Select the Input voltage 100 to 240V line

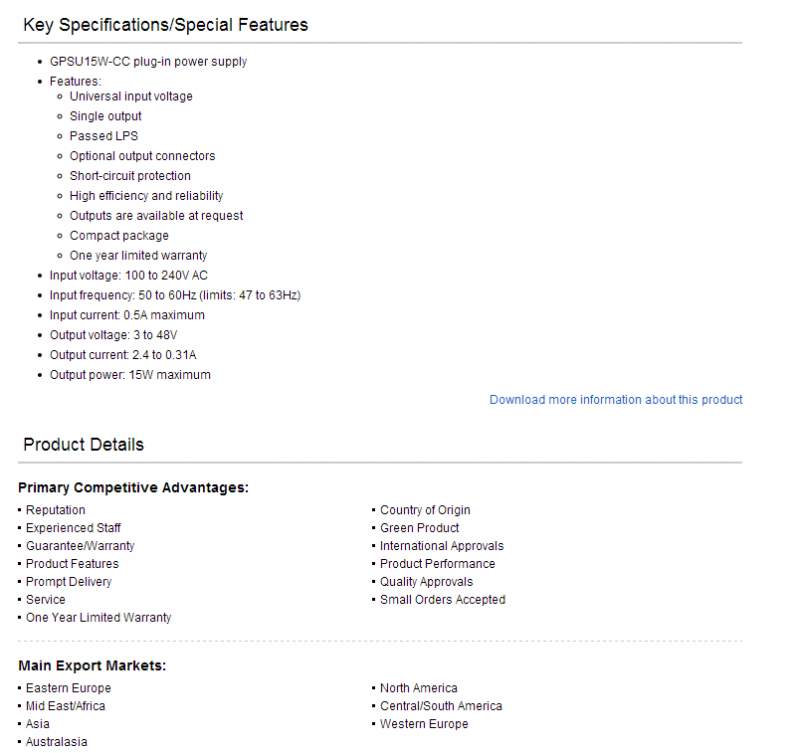(129, 275)
